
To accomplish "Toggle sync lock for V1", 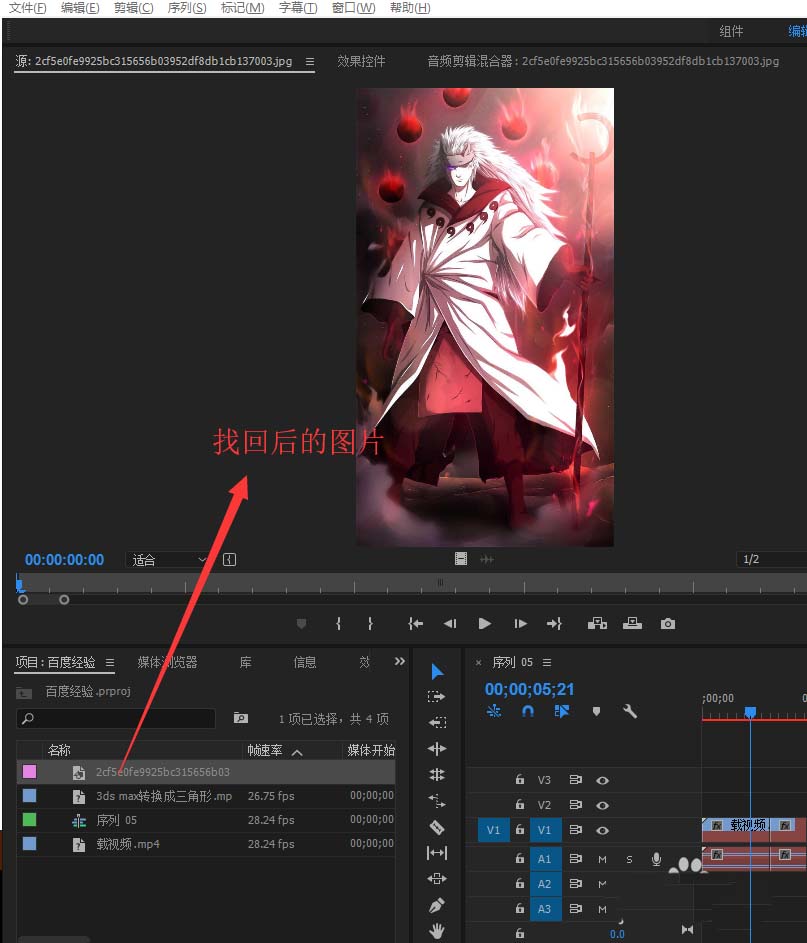I will (x=575, y=830).
